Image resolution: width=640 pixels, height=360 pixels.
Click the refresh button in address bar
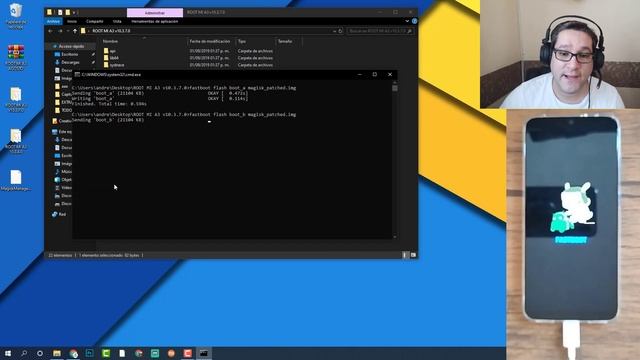(x=340, y=31)
